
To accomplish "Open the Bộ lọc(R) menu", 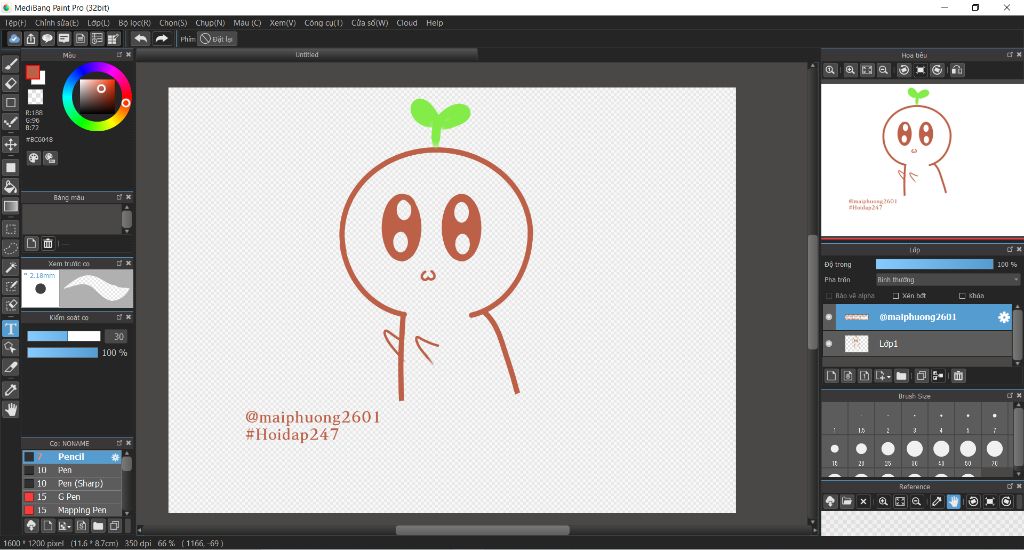I will pyautogui.click(x=135, y=23).
